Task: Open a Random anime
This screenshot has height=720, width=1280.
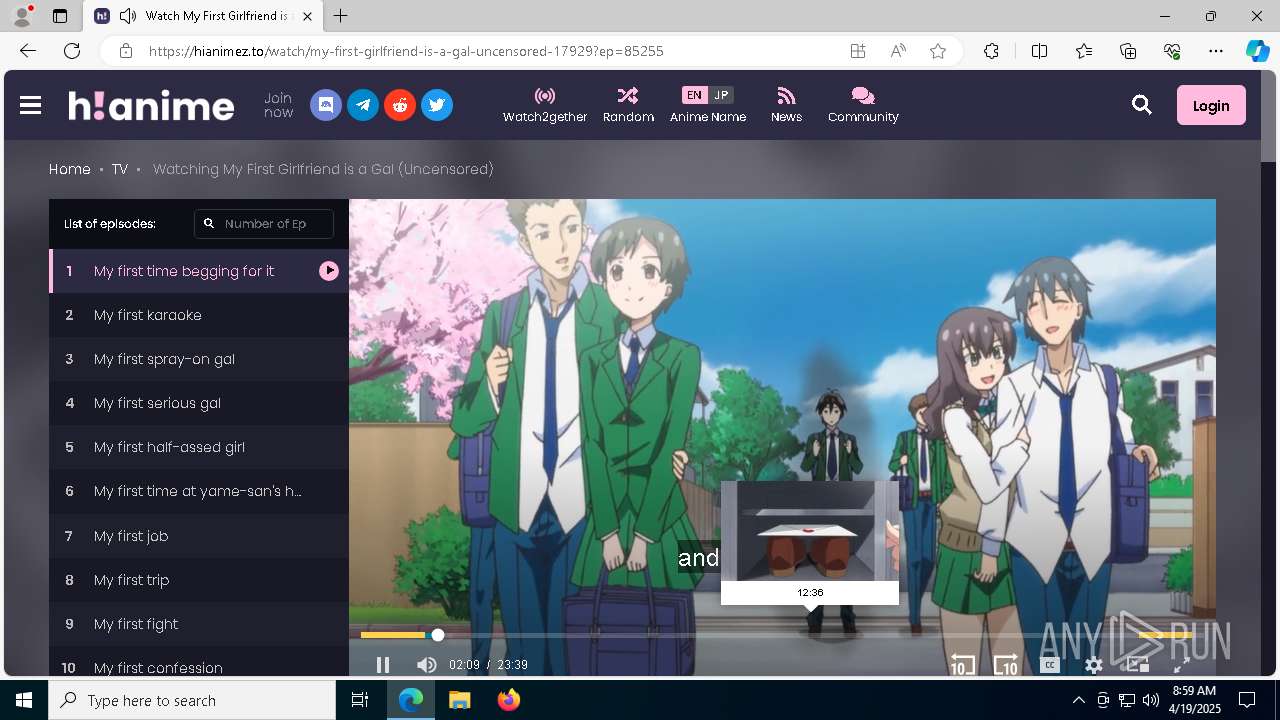Action: point(628,105)
